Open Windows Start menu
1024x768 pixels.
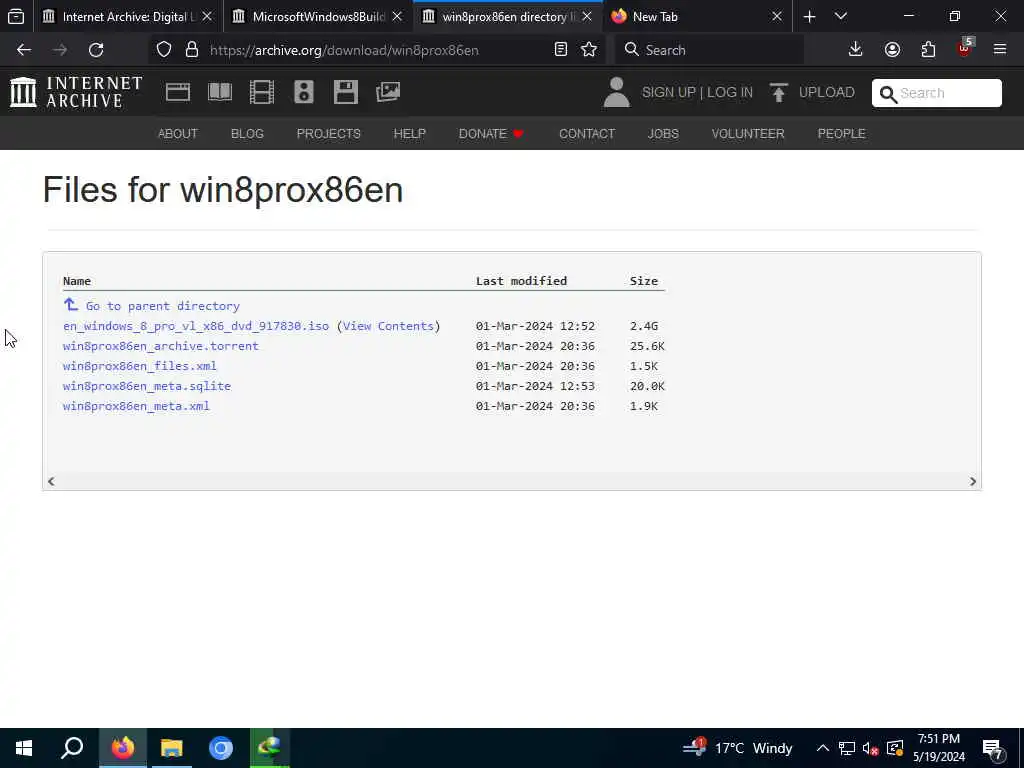pos(24,748)
